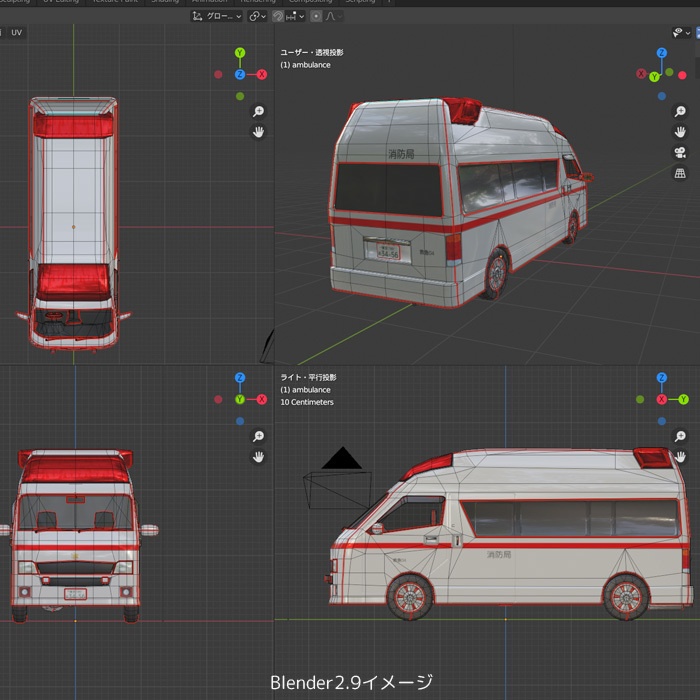This screenshot has width=700, height=700.
Task: Click '(1) ambulance' label in perspective view
Action: pos(305,65)
